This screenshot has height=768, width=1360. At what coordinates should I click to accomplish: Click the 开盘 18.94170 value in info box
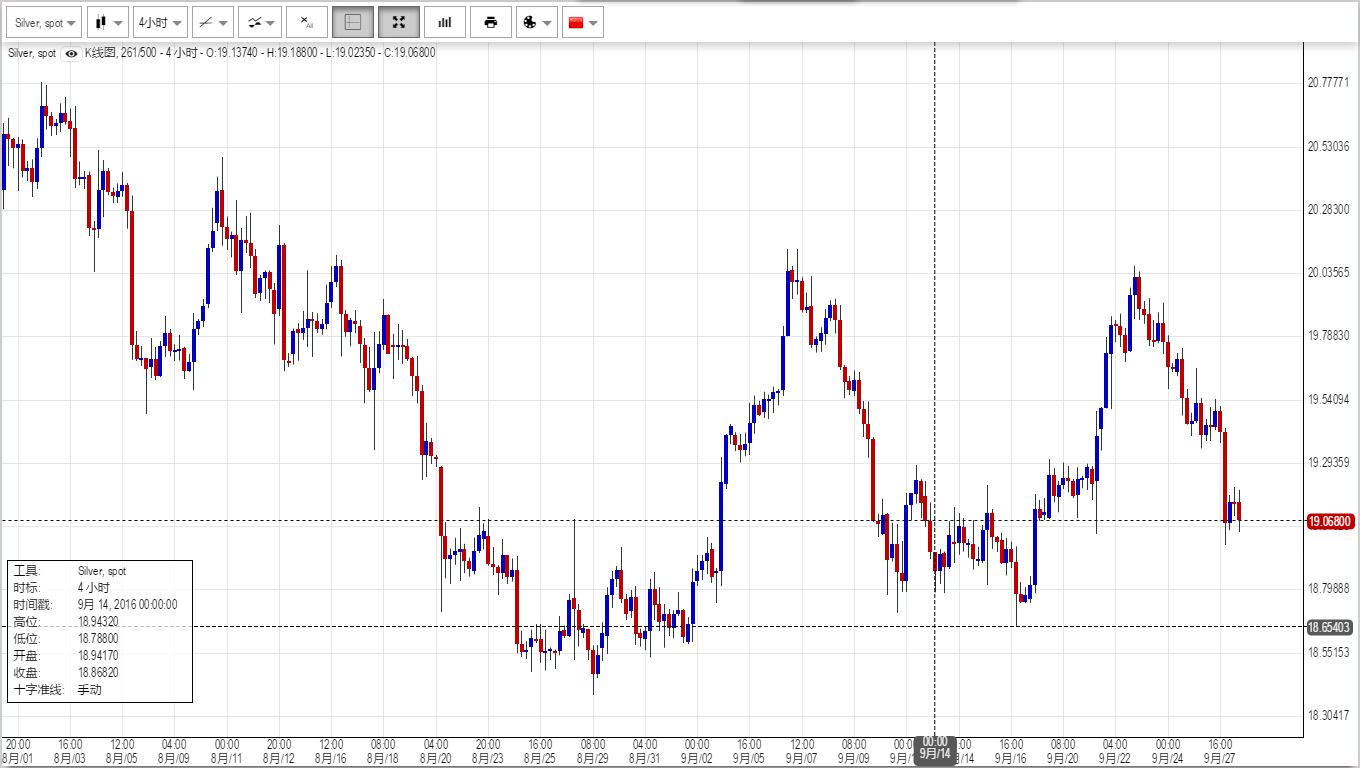[x=98, y=655]
